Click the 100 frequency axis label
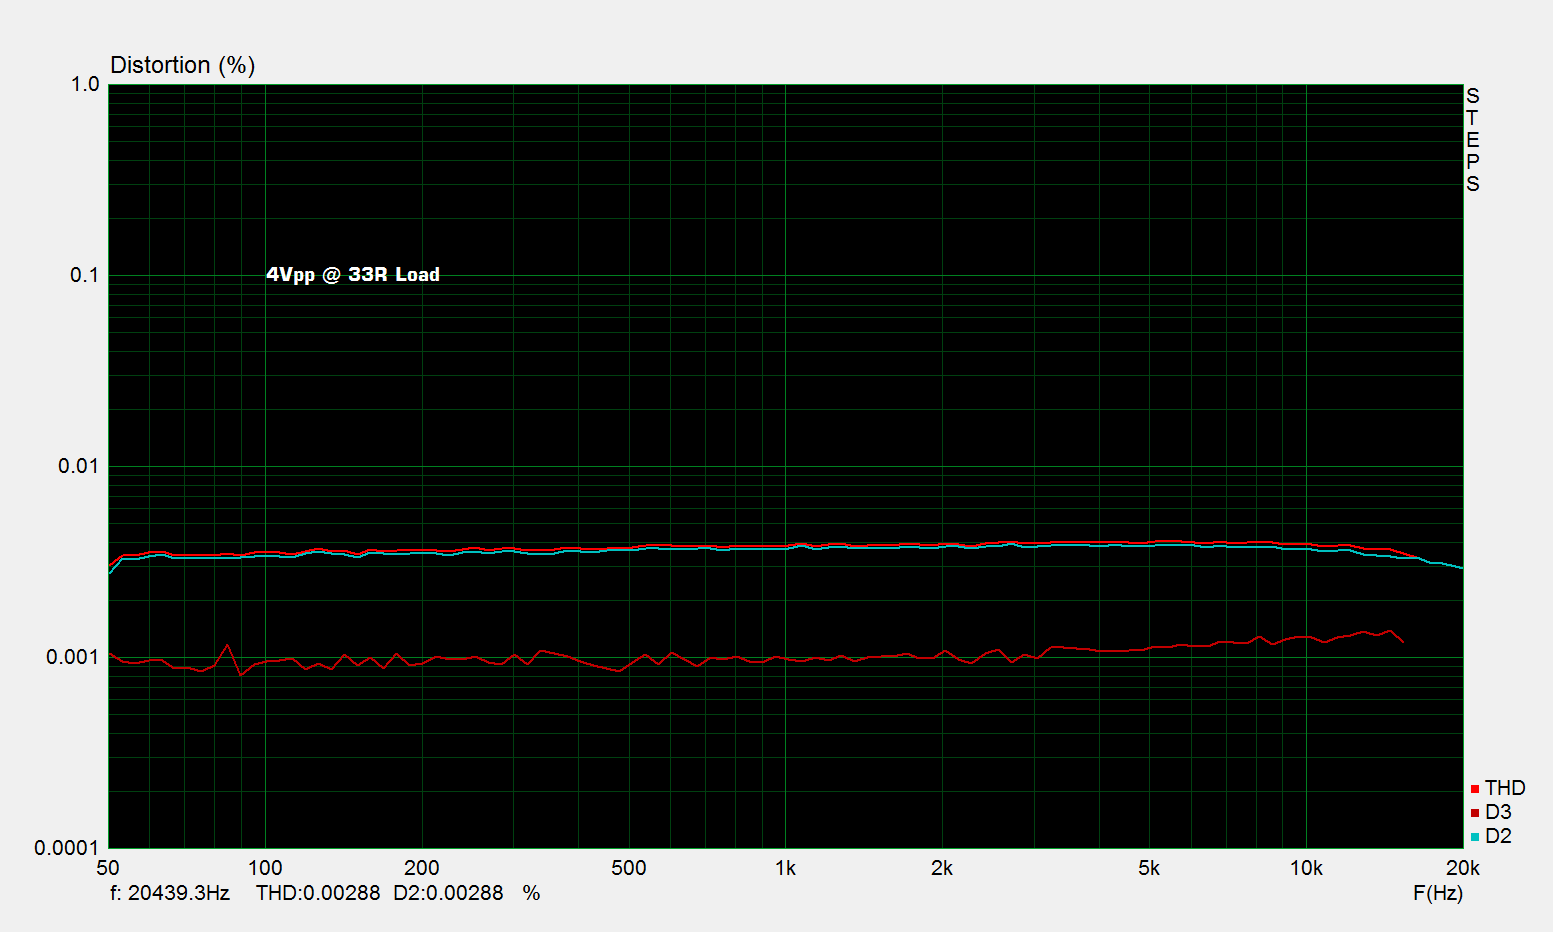The image size is (1553, 932). pos(265,869)
